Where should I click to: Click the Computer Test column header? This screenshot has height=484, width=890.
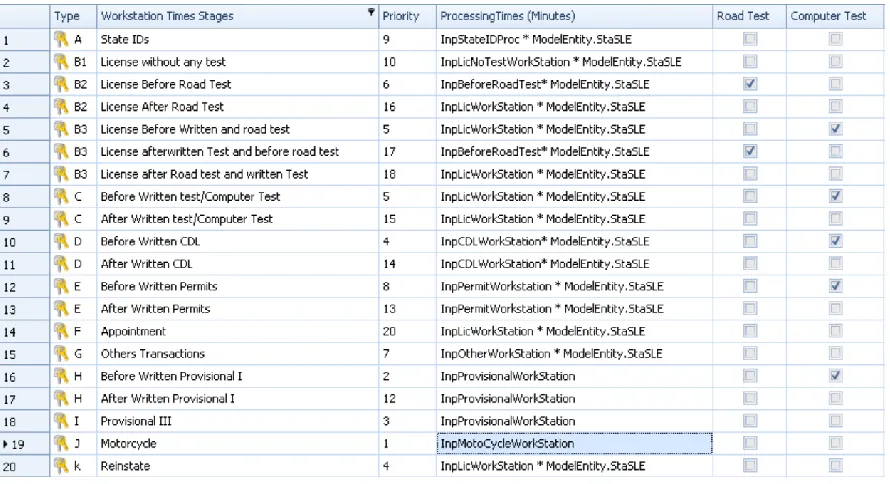point(835,16)
